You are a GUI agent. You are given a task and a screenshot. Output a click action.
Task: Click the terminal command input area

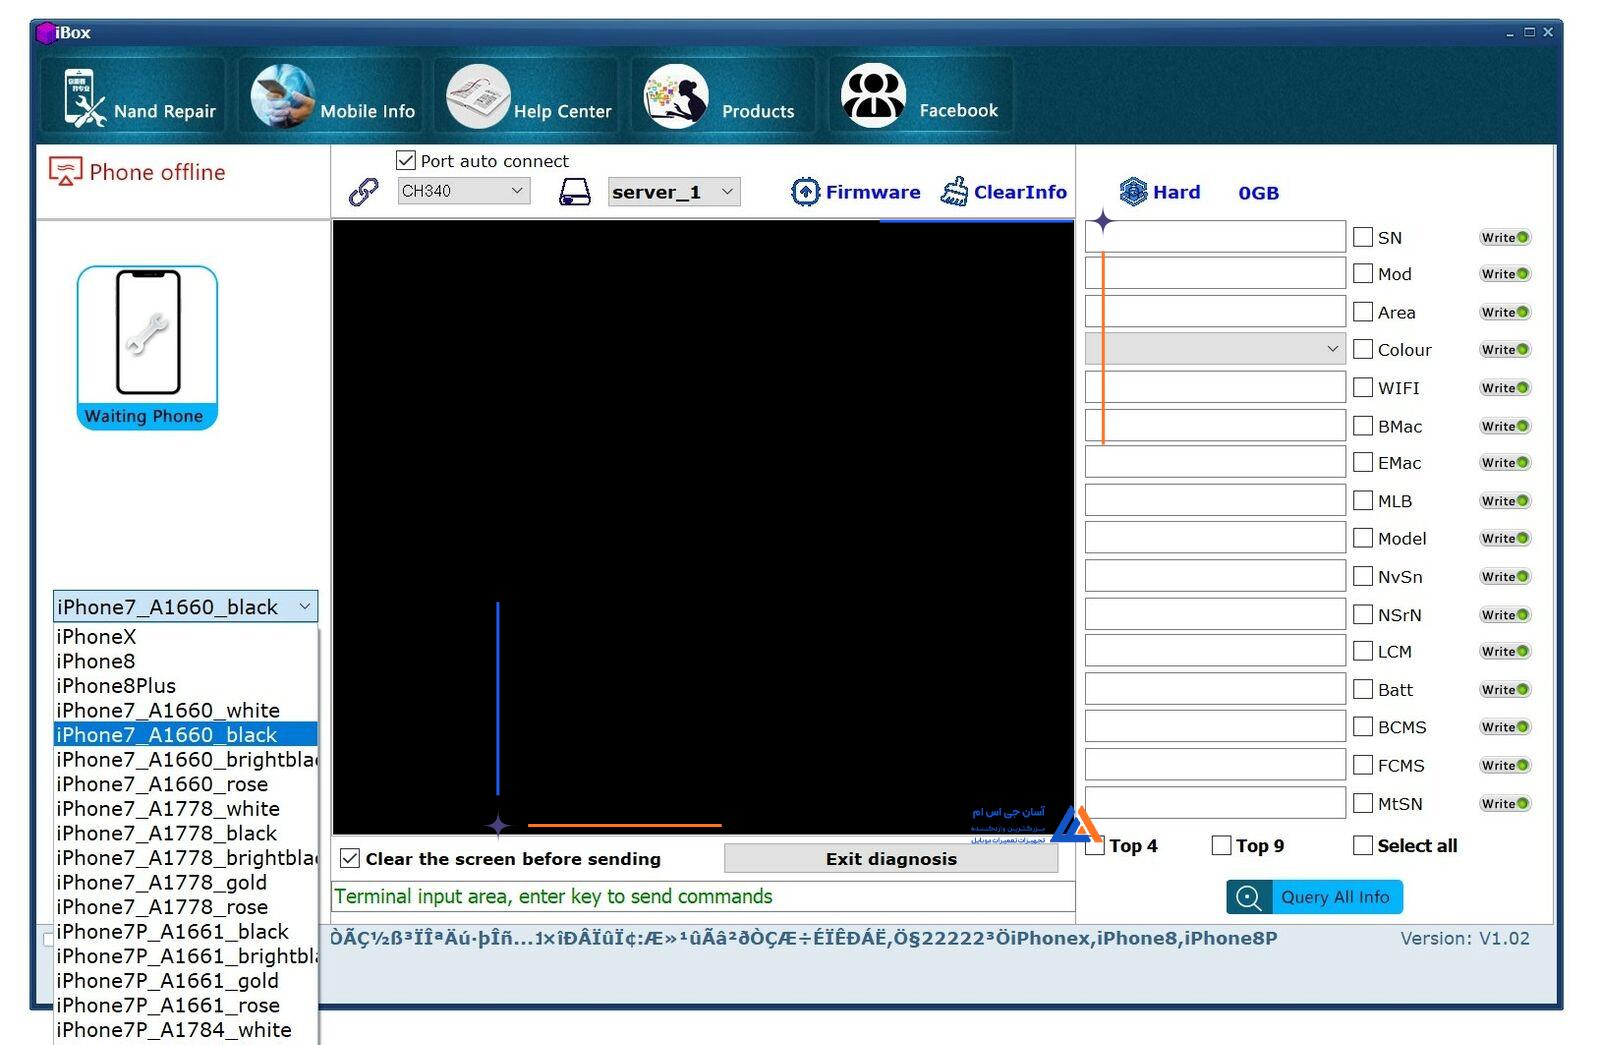703,896
